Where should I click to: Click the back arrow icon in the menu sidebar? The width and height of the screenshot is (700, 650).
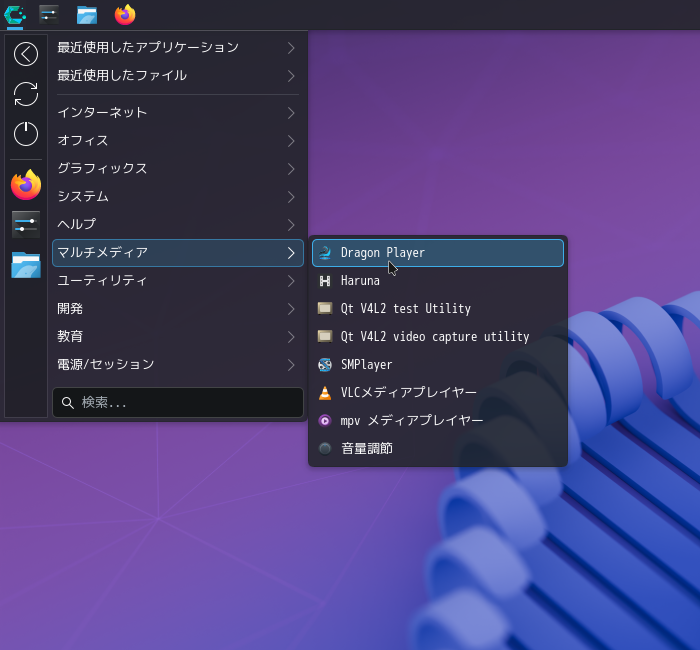[26, 54]
